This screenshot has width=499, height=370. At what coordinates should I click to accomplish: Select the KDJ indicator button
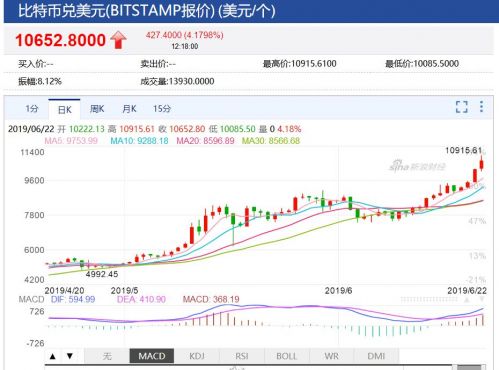point(197,356)
